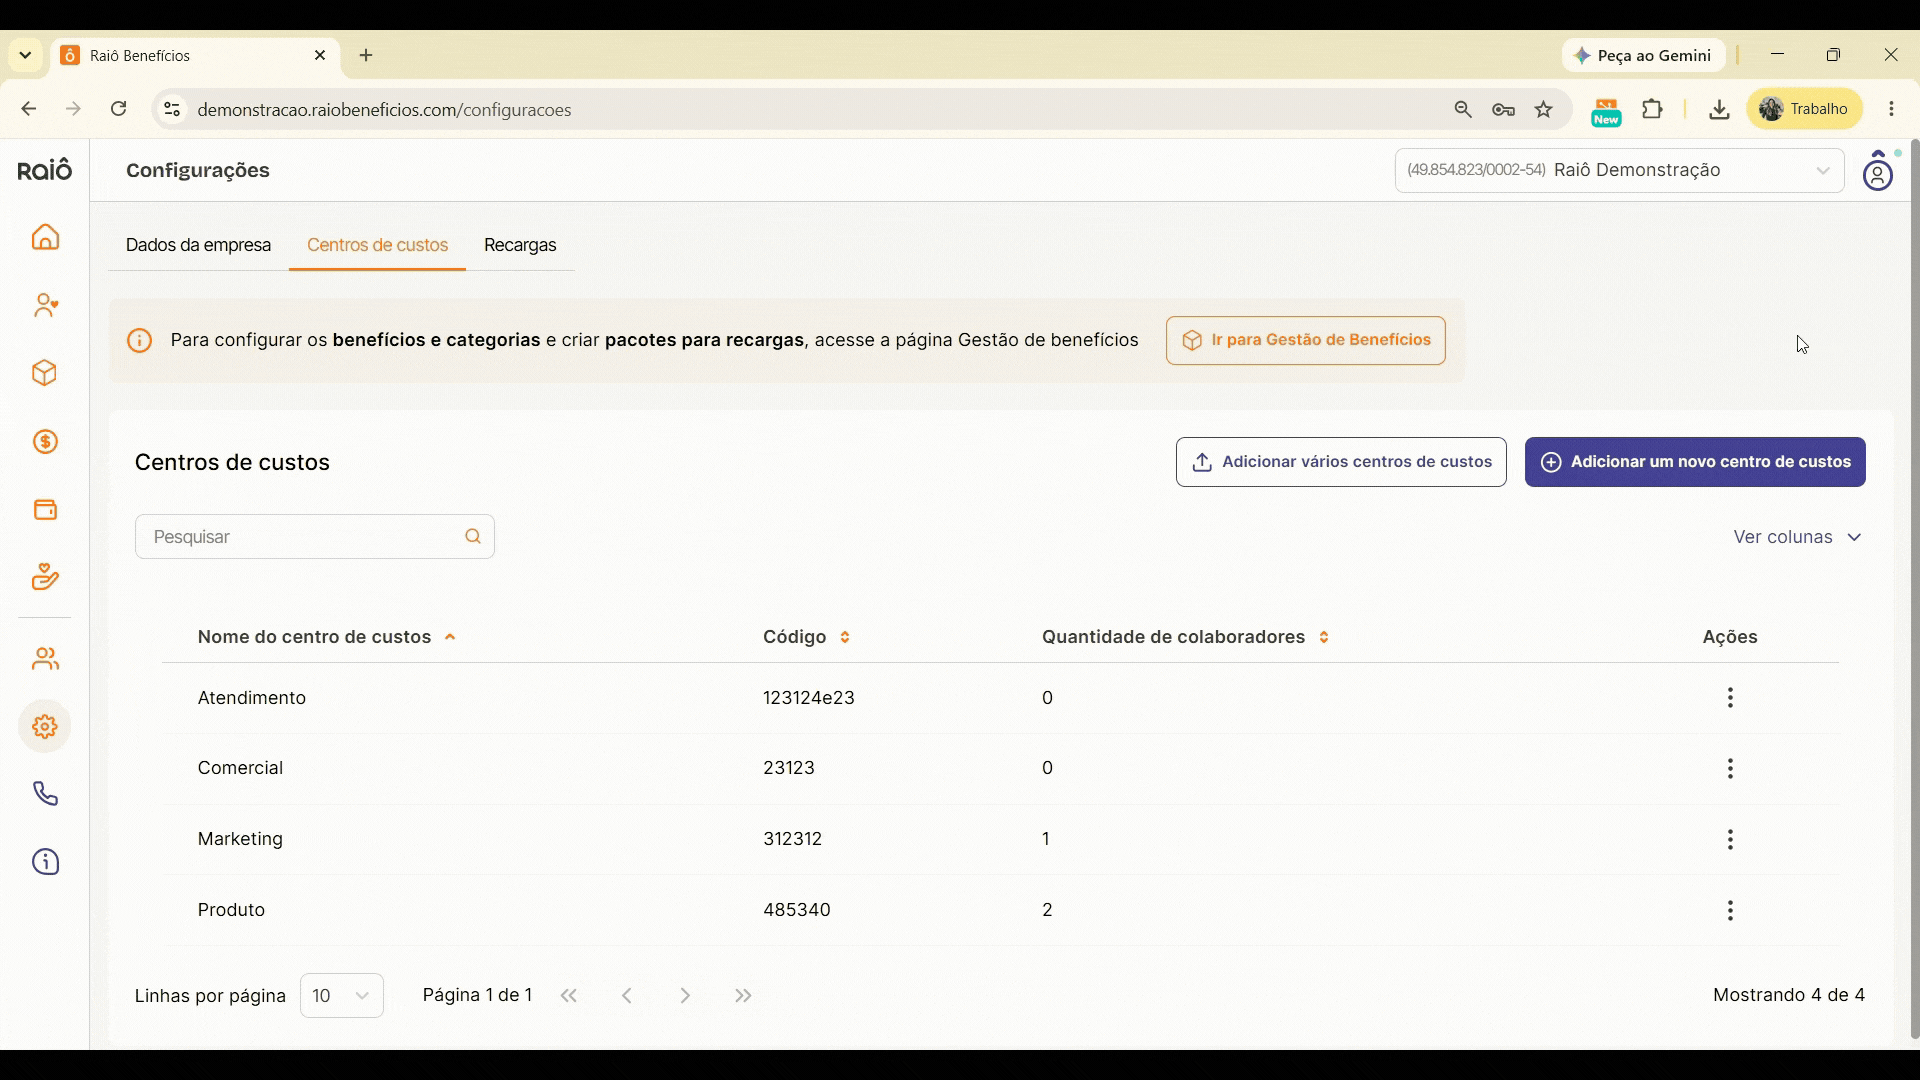Switch to Dados da empresa tab

tap(198, 245)
